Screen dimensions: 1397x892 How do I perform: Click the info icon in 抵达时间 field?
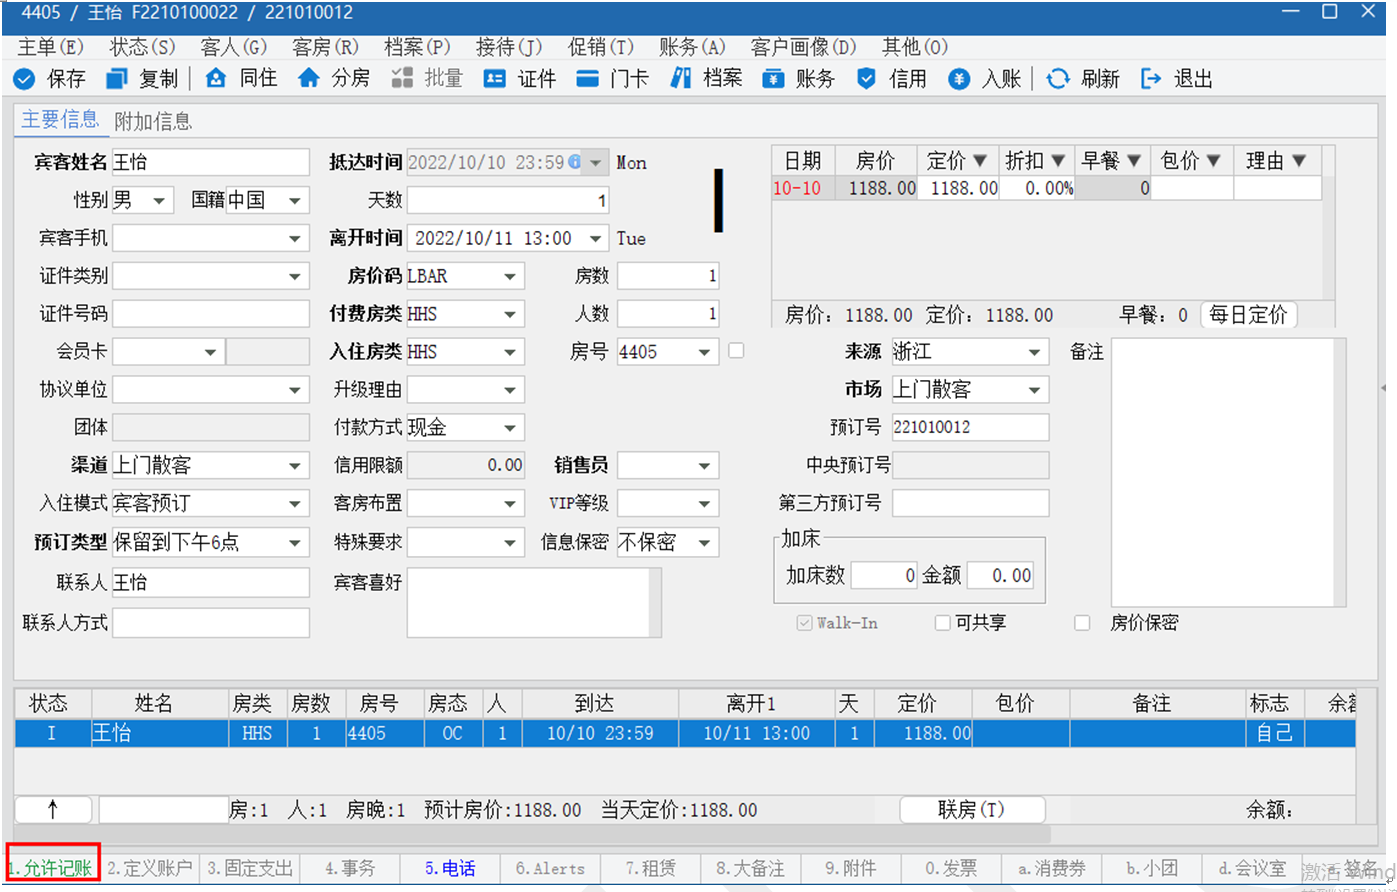point(574,162)
